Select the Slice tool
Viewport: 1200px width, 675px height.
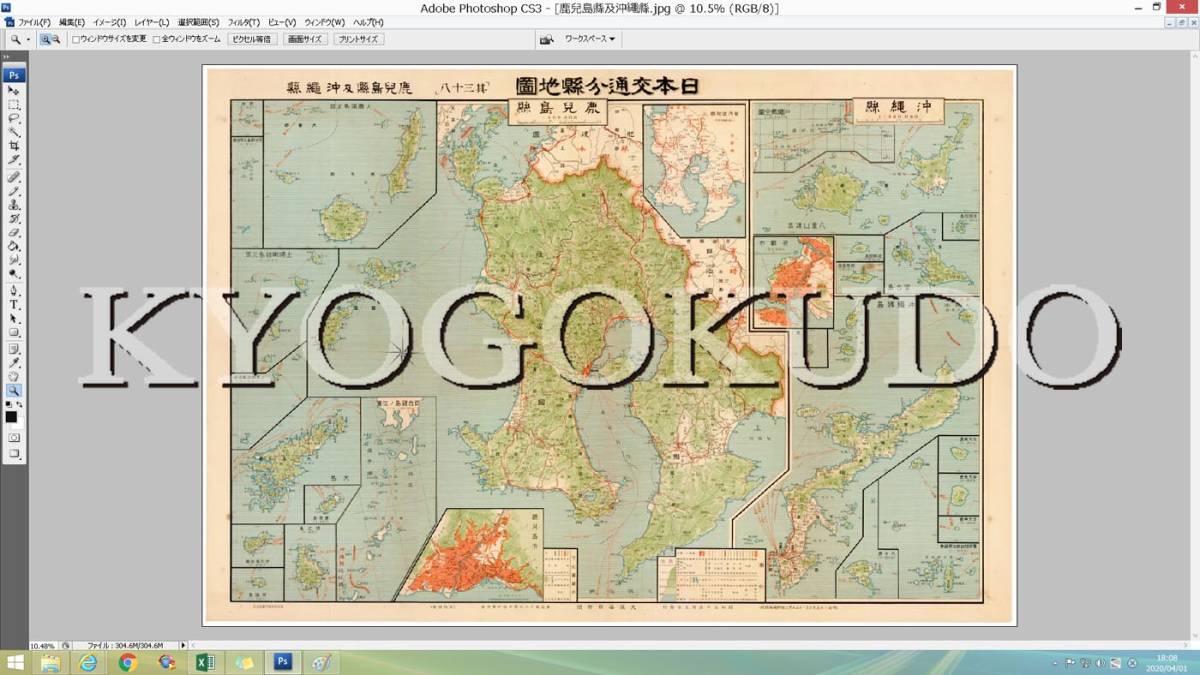14,160
